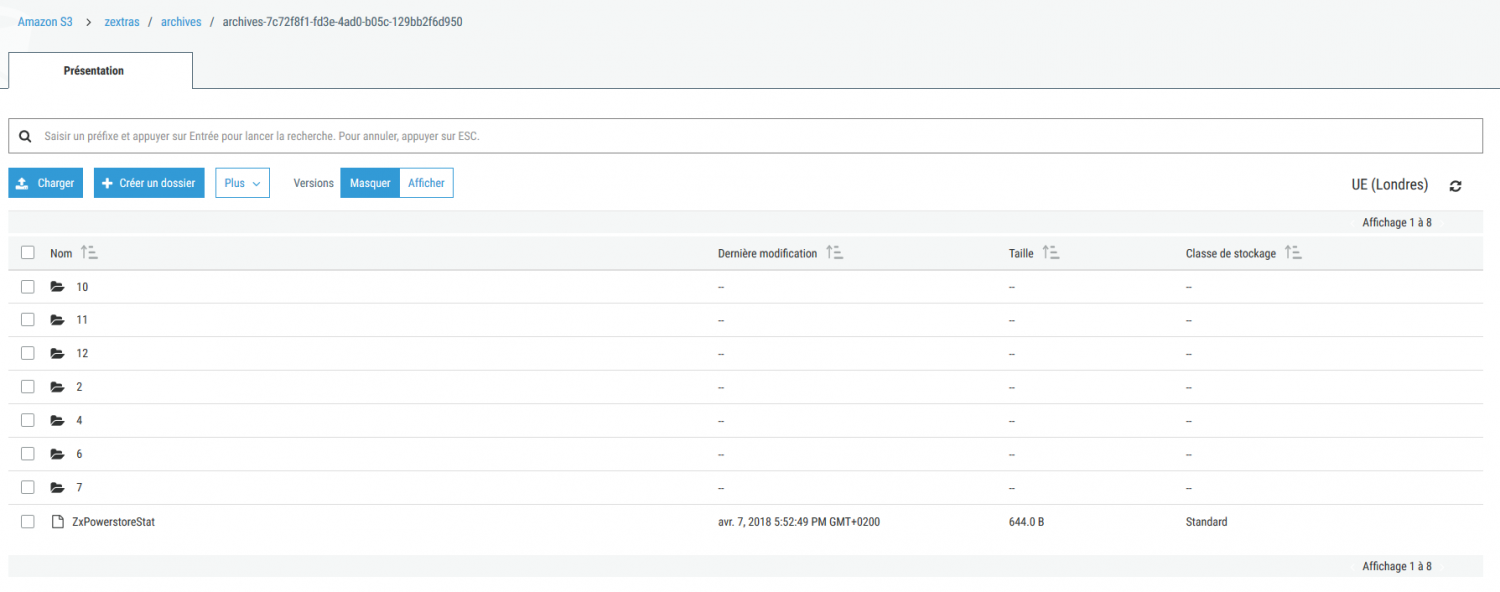Check the box for ZxPowerstoreStat
Screen dimensions: 1500x592
28,522
